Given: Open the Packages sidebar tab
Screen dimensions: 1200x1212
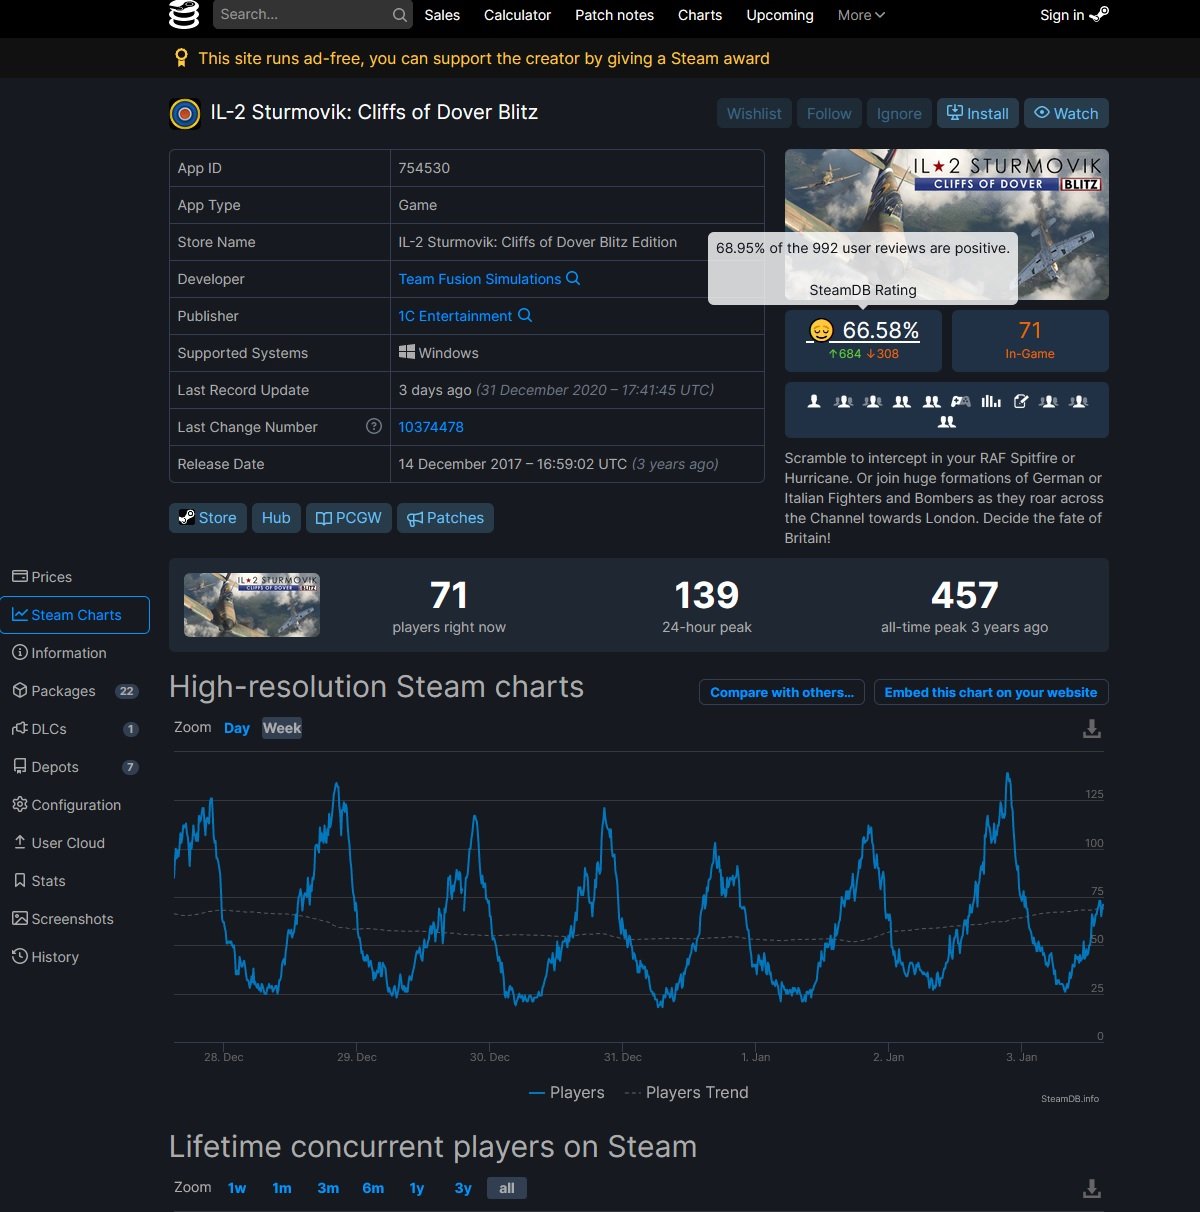Looking at the screenshot, I should (75, 691).
